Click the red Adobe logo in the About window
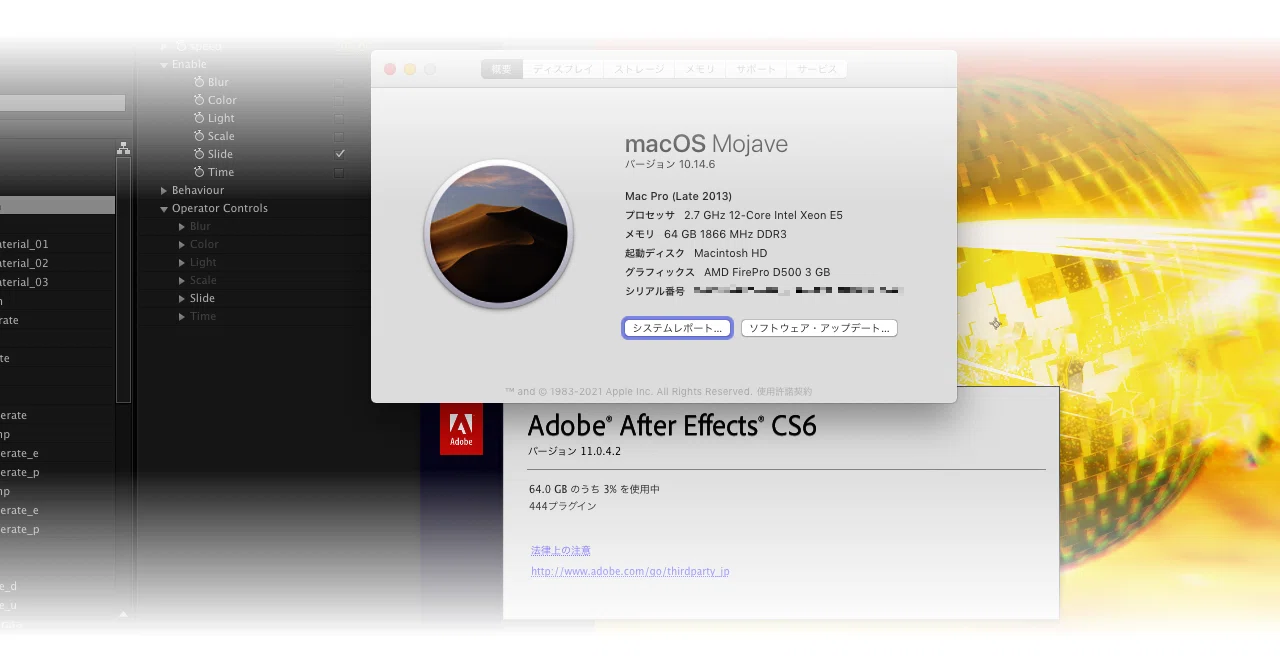Image resolution: width=1280 pixels, height=669 pixels. pos(461,429)
